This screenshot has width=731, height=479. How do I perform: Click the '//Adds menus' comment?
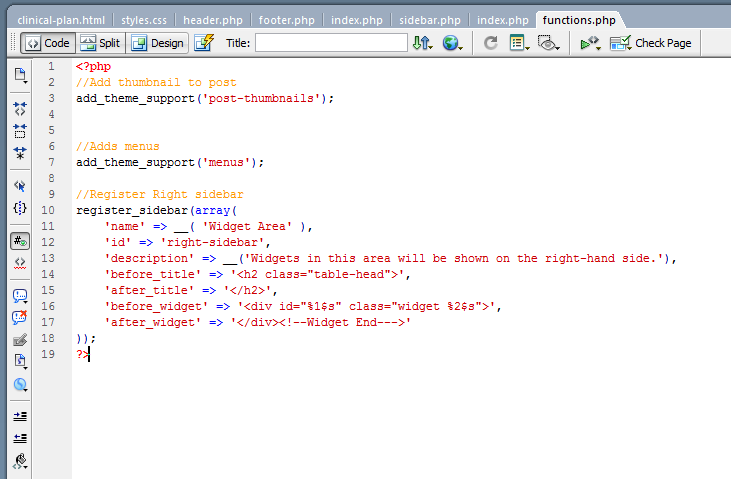click(117, 146)
